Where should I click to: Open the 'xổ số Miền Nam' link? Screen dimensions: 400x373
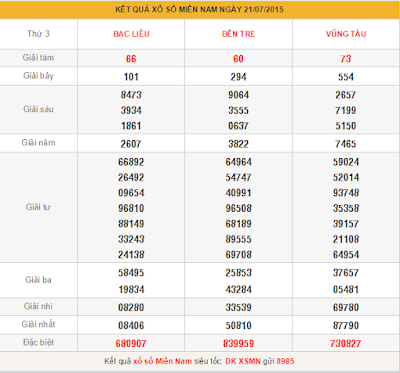tap(162, 361)
